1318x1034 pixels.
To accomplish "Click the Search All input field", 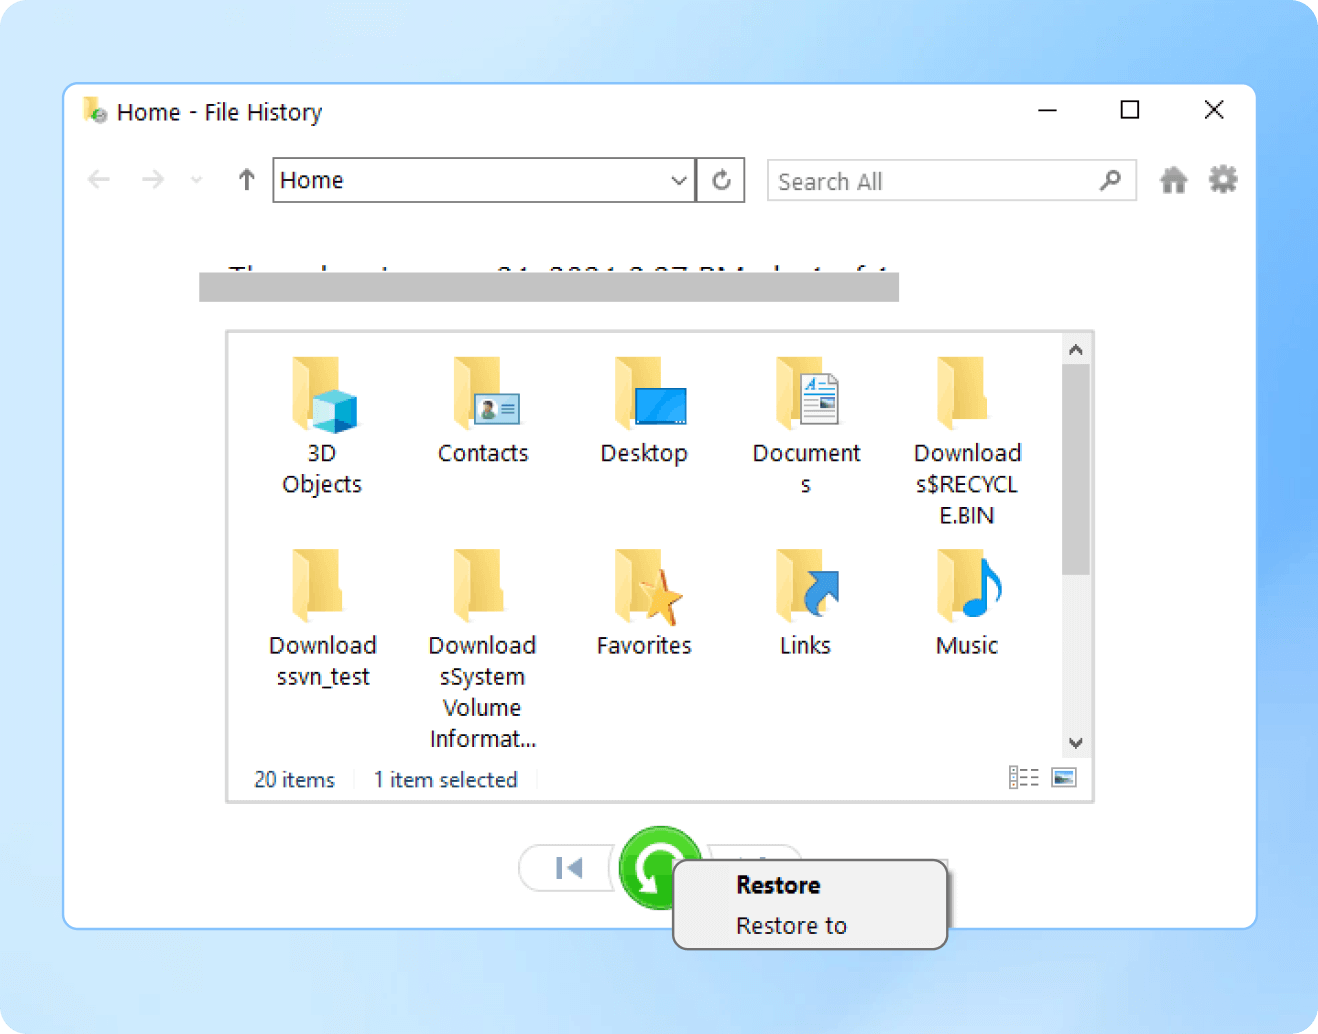I will point(951,180).
